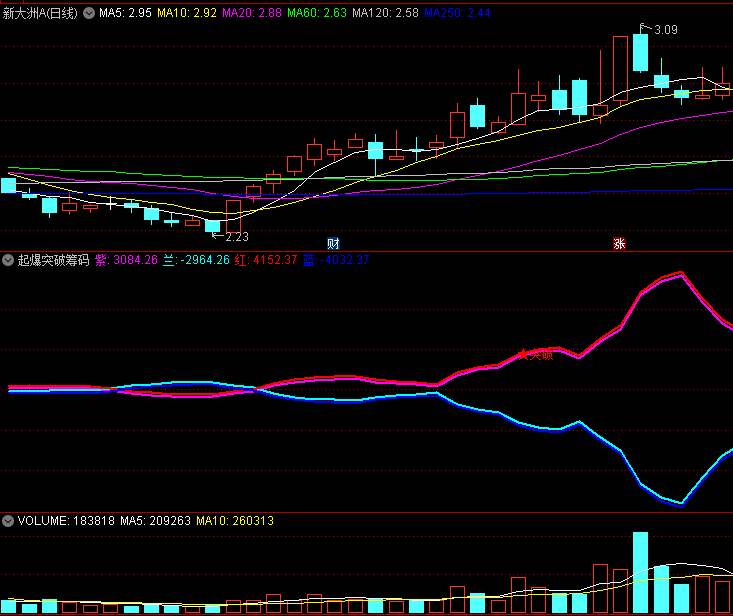Click the blue 财 financial marker icon
733x616 pixels.
point(333,244)
